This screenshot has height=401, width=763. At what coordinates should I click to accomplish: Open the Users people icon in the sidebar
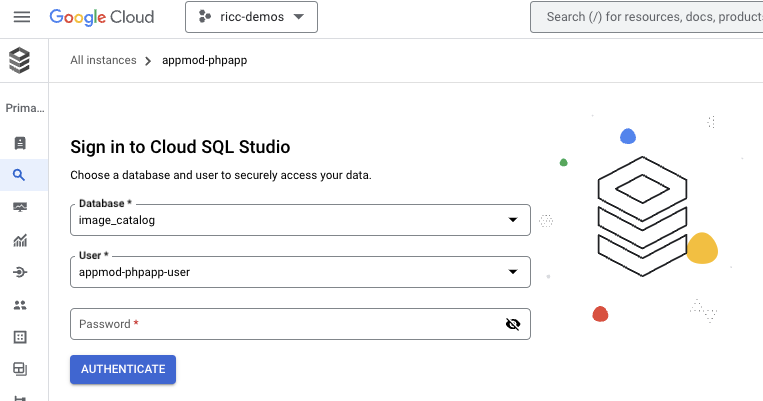(20, 305)
